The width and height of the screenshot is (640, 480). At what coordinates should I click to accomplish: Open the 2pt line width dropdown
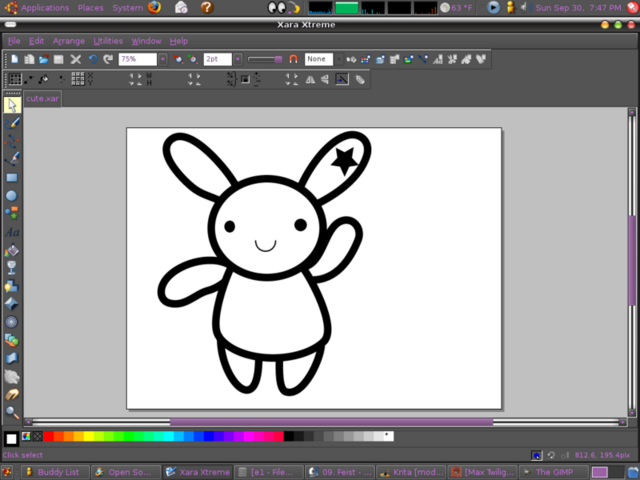click(x=238, y=60)
